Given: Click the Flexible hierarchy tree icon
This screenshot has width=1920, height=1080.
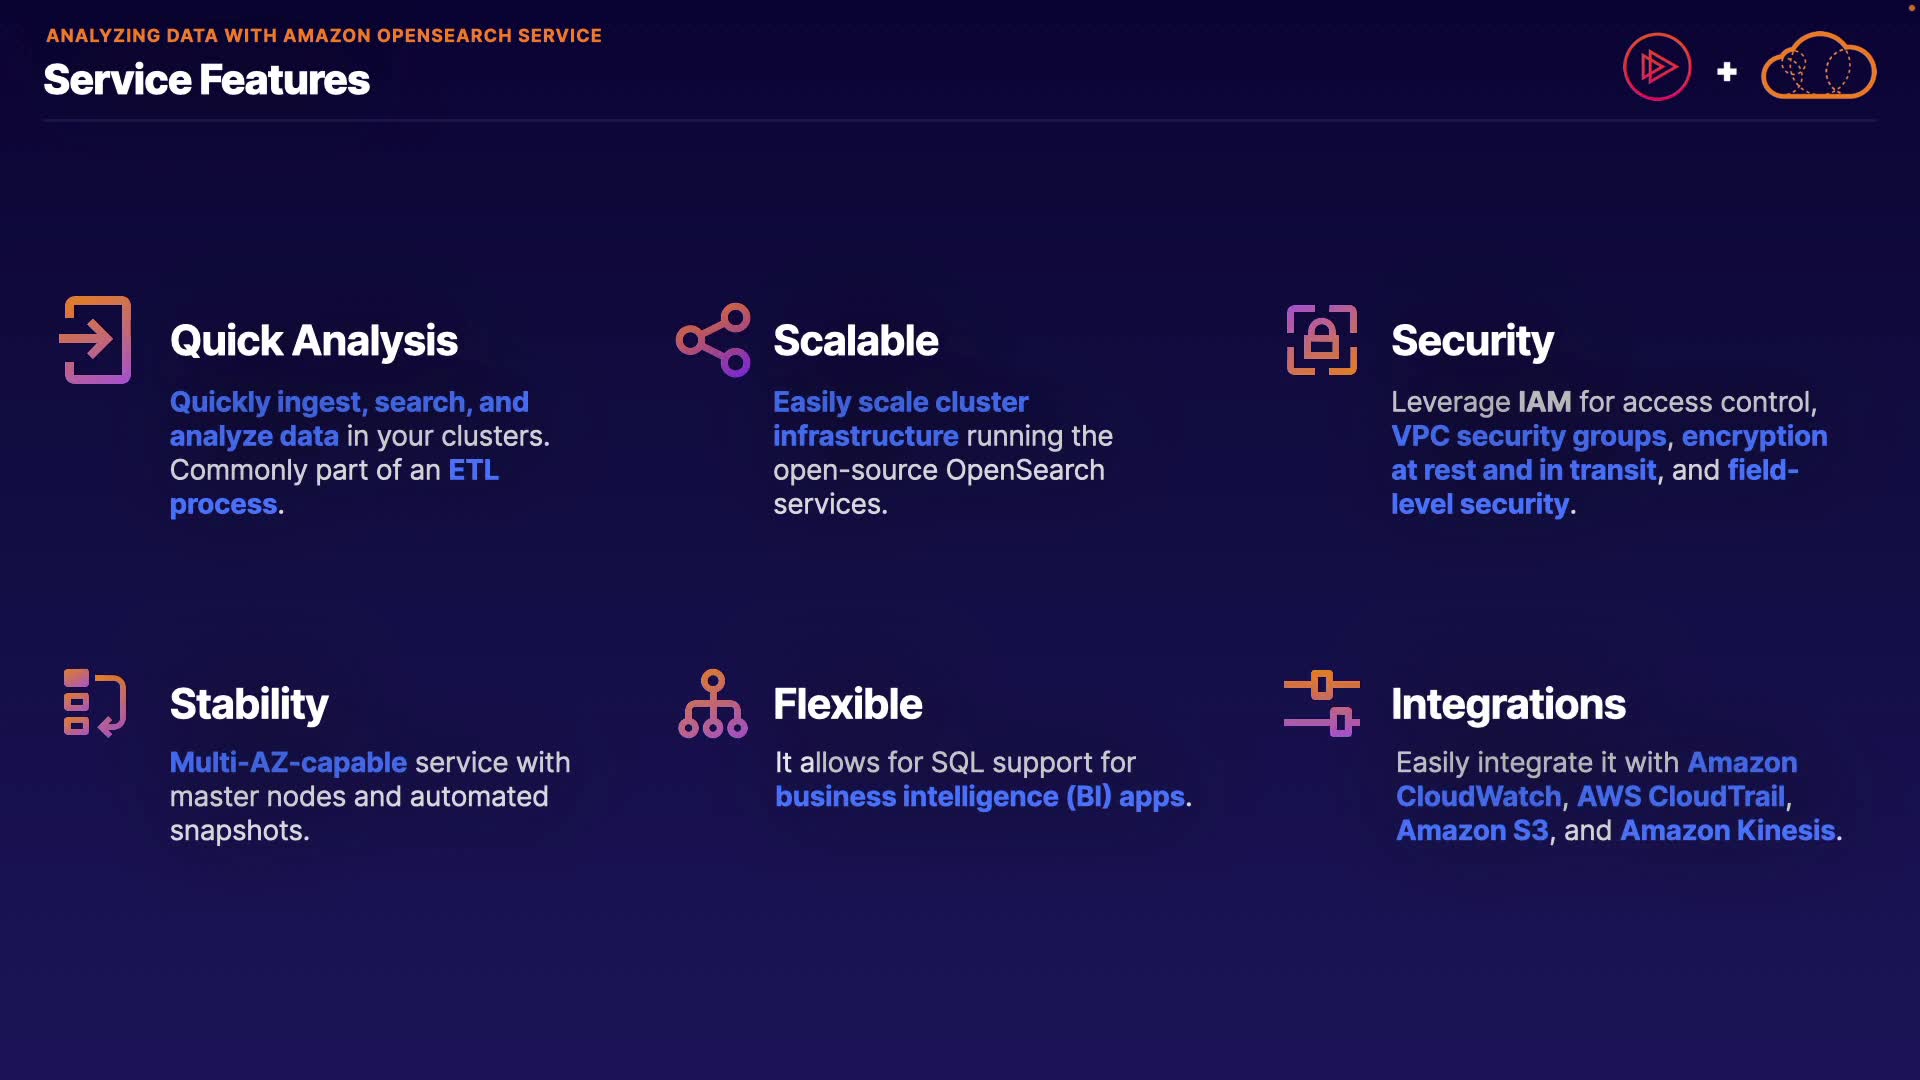Looking at the screenshot, I should pos(712,704).
